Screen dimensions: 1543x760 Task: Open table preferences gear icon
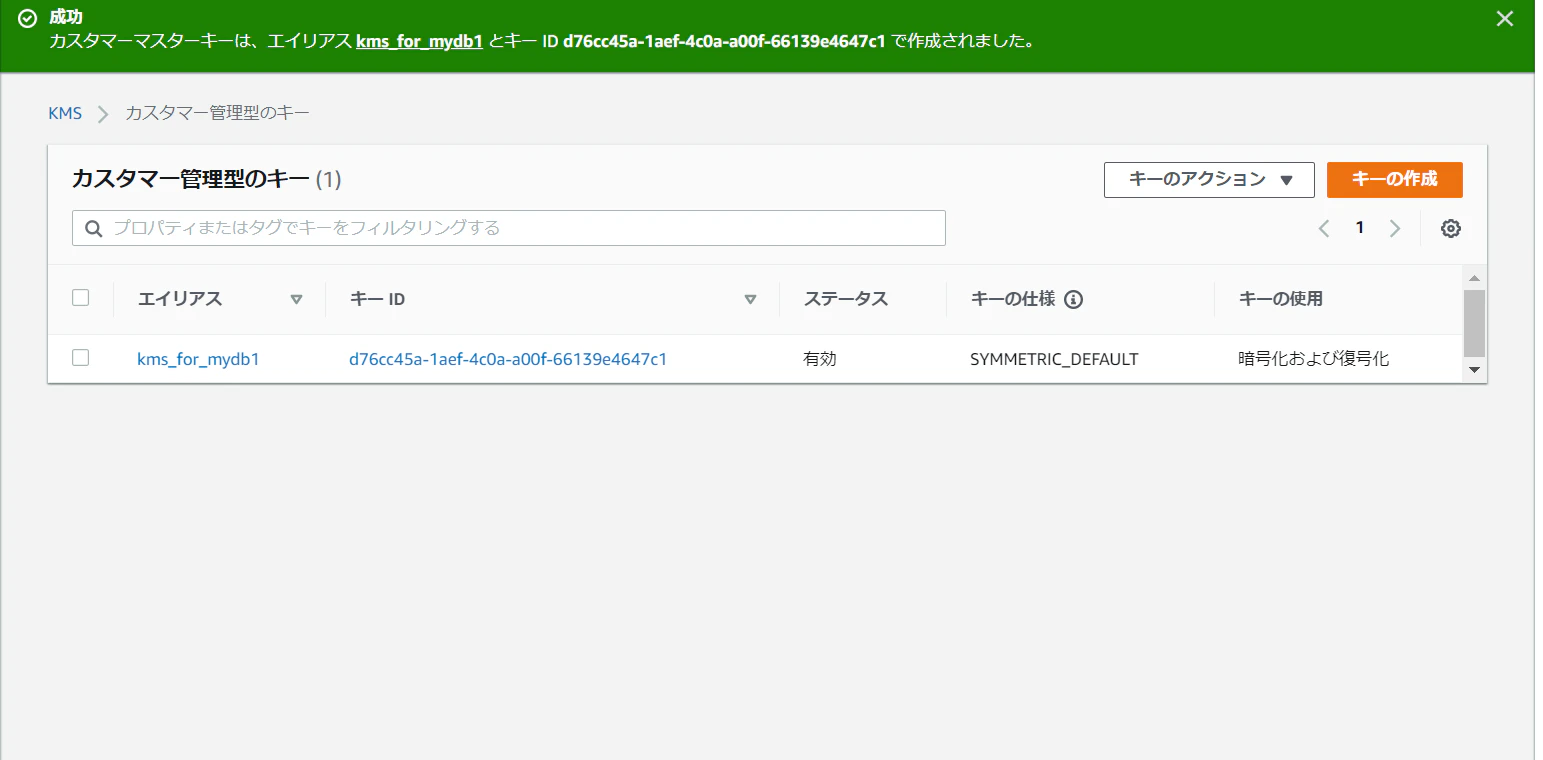click(x=1450, y=228)
